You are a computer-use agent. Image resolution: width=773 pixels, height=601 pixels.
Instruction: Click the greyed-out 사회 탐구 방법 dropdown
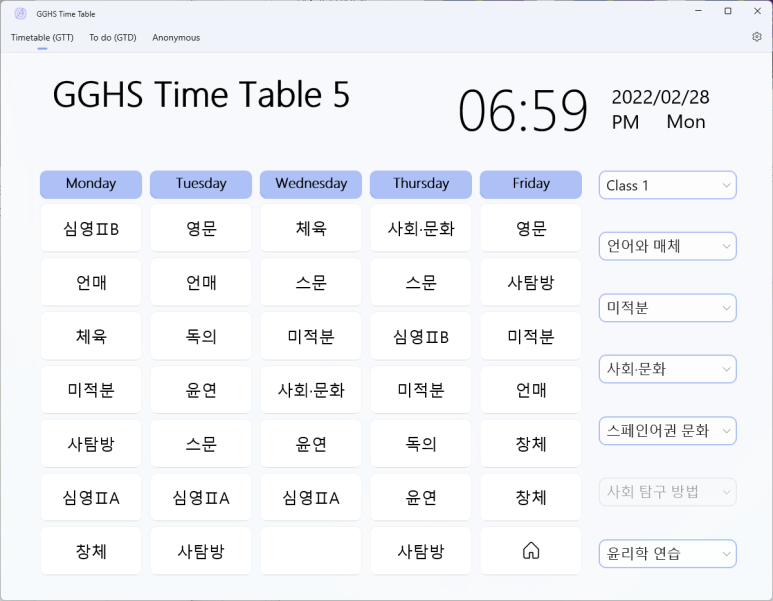pos(668,492)
